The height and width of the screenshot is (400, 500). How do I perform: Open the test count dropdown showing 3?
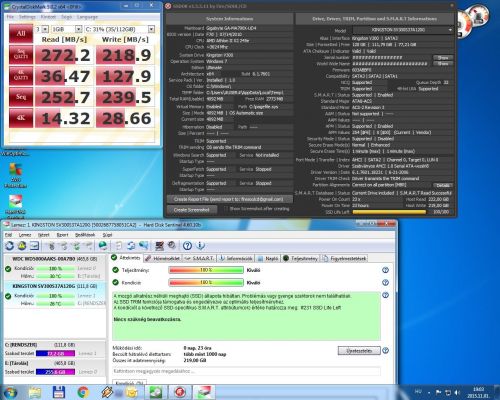(45, 29)
